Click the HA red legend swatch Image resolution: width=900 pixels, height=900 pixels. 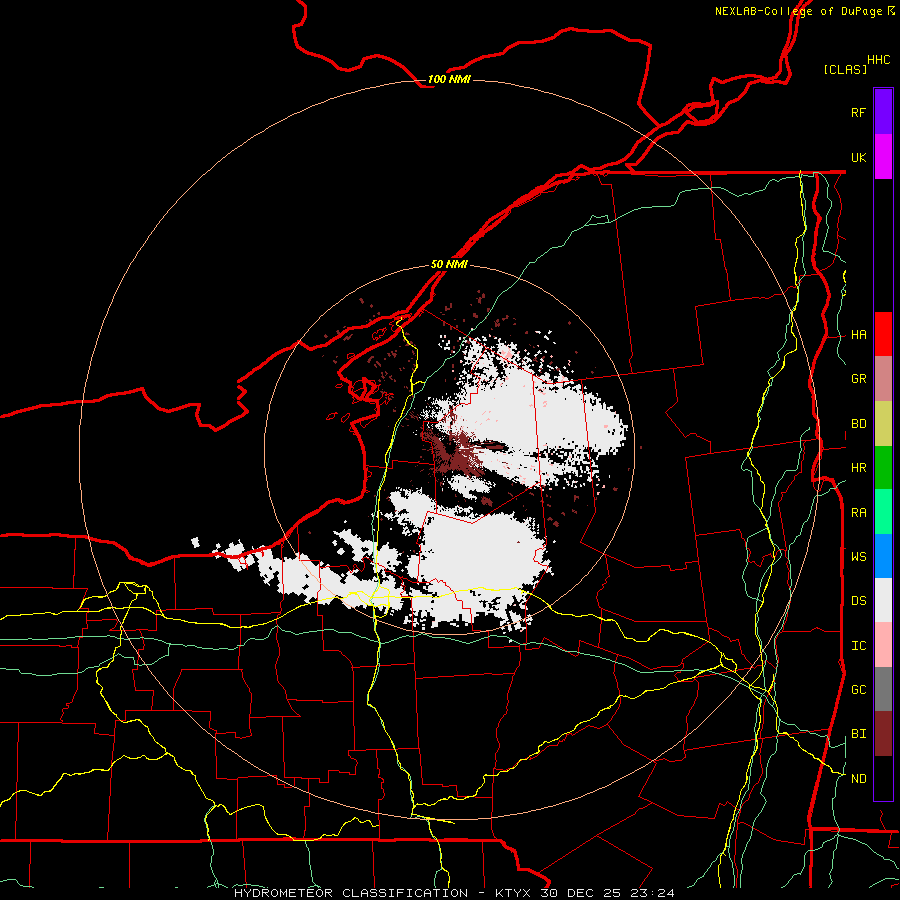[x=883, y=334]
